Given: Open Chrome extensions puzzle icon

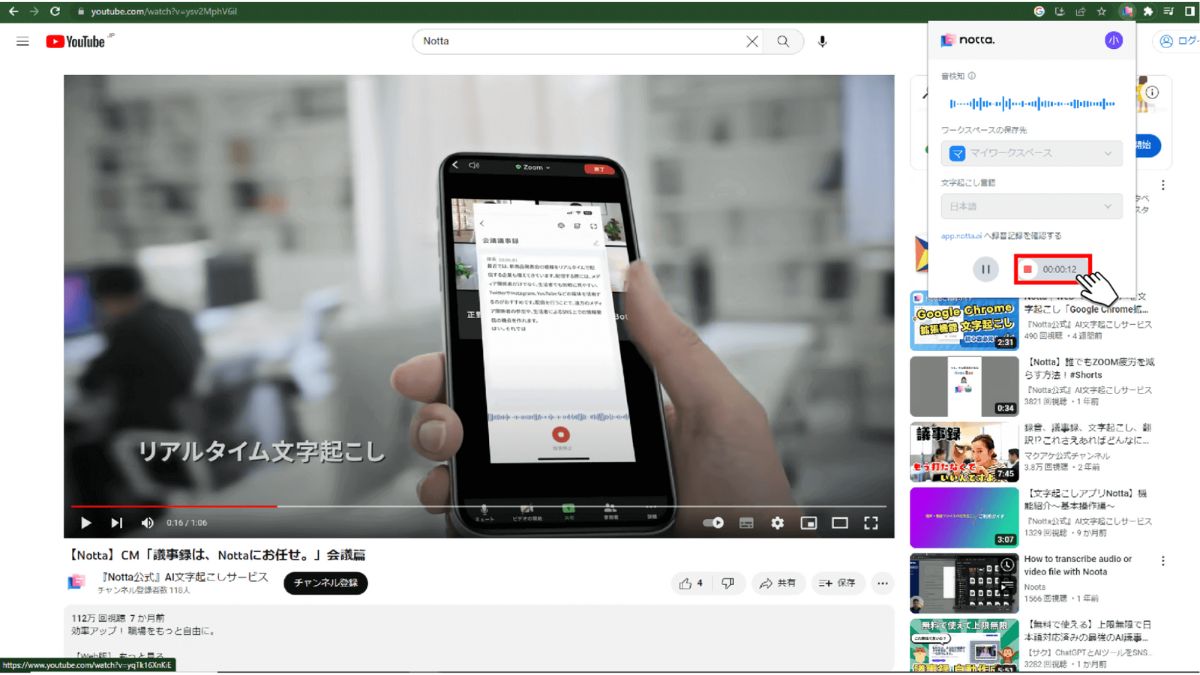Looking at the screenshot, I should tap(1148, 11).
